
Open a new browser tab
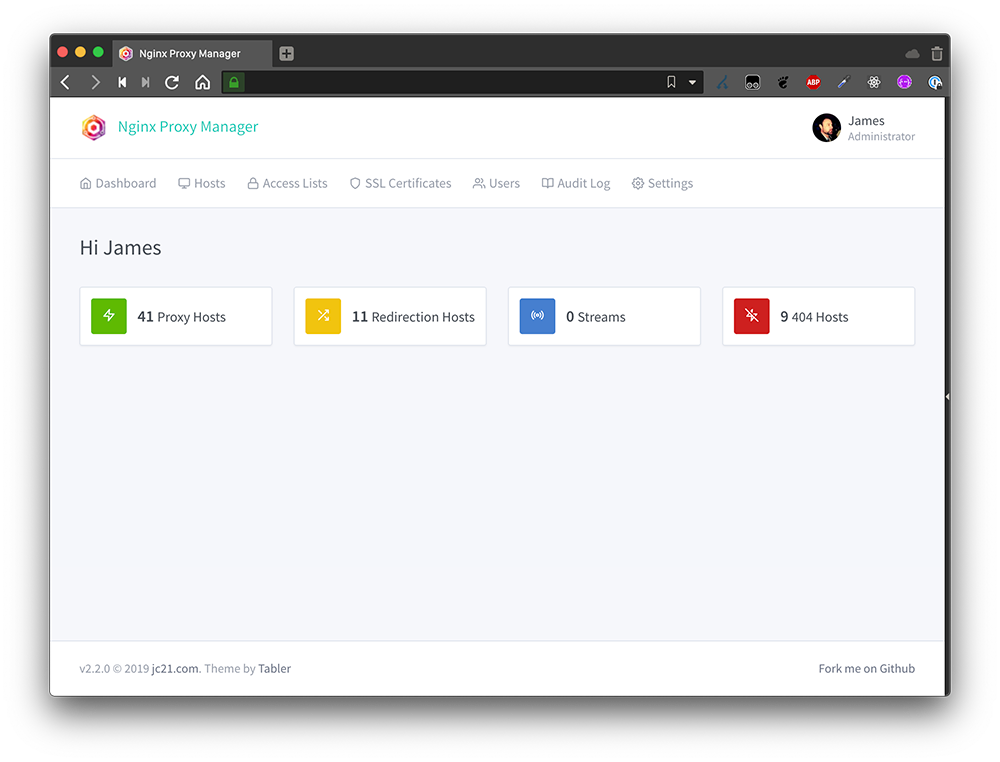coord(286,53)
